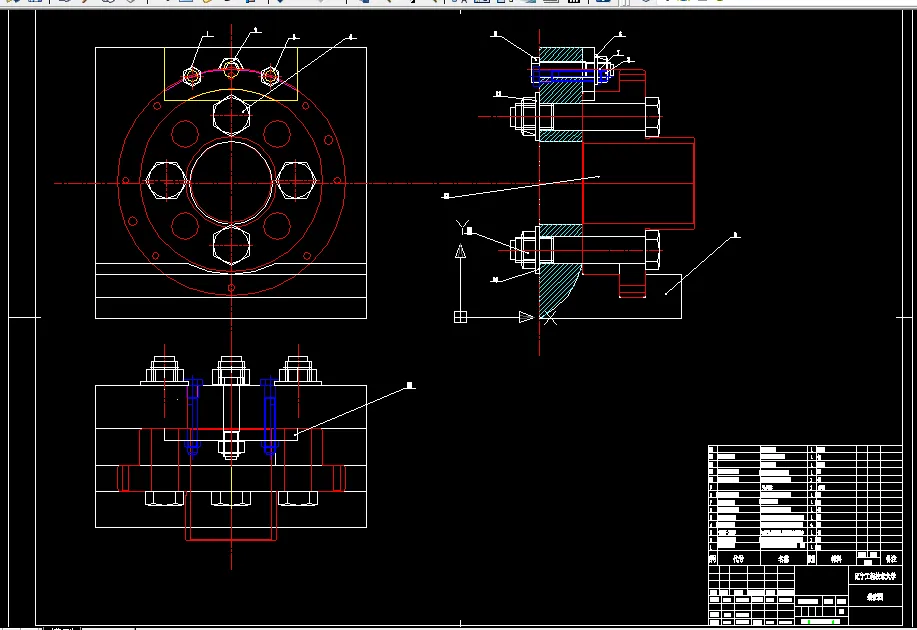Select the upper bolt hex head in section view
Image resolution: width=917 pixels, height=630 pixels.
652,117
